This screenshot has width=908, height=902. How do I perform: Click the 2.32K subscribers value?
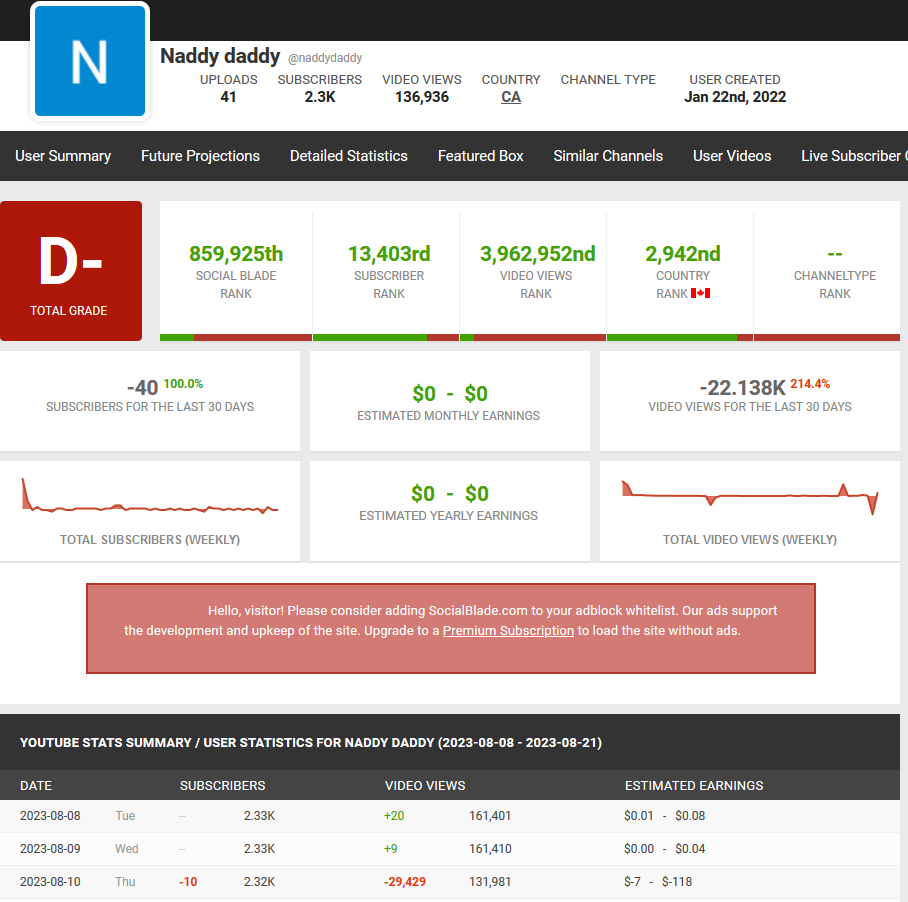click(259, 882)
